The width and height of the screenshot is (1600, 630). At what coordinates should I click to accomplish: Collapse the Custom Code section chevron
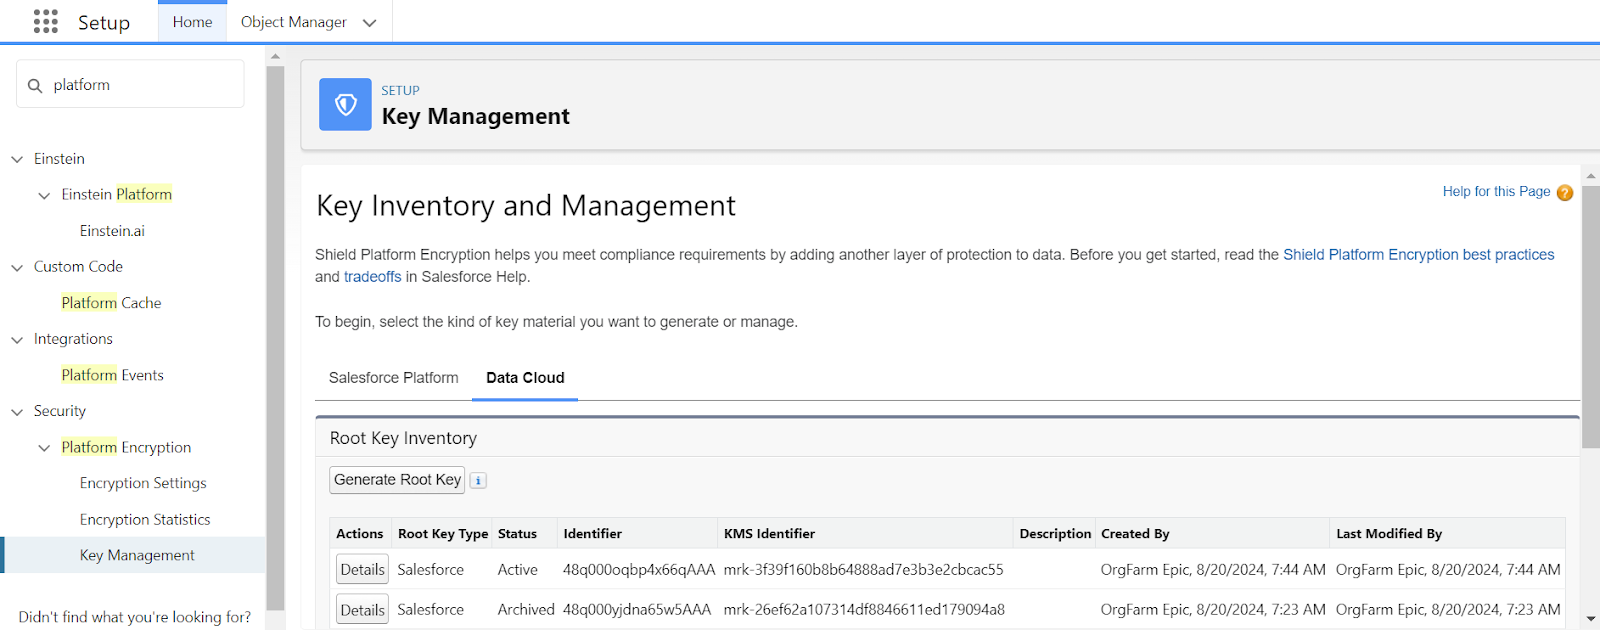17,267
